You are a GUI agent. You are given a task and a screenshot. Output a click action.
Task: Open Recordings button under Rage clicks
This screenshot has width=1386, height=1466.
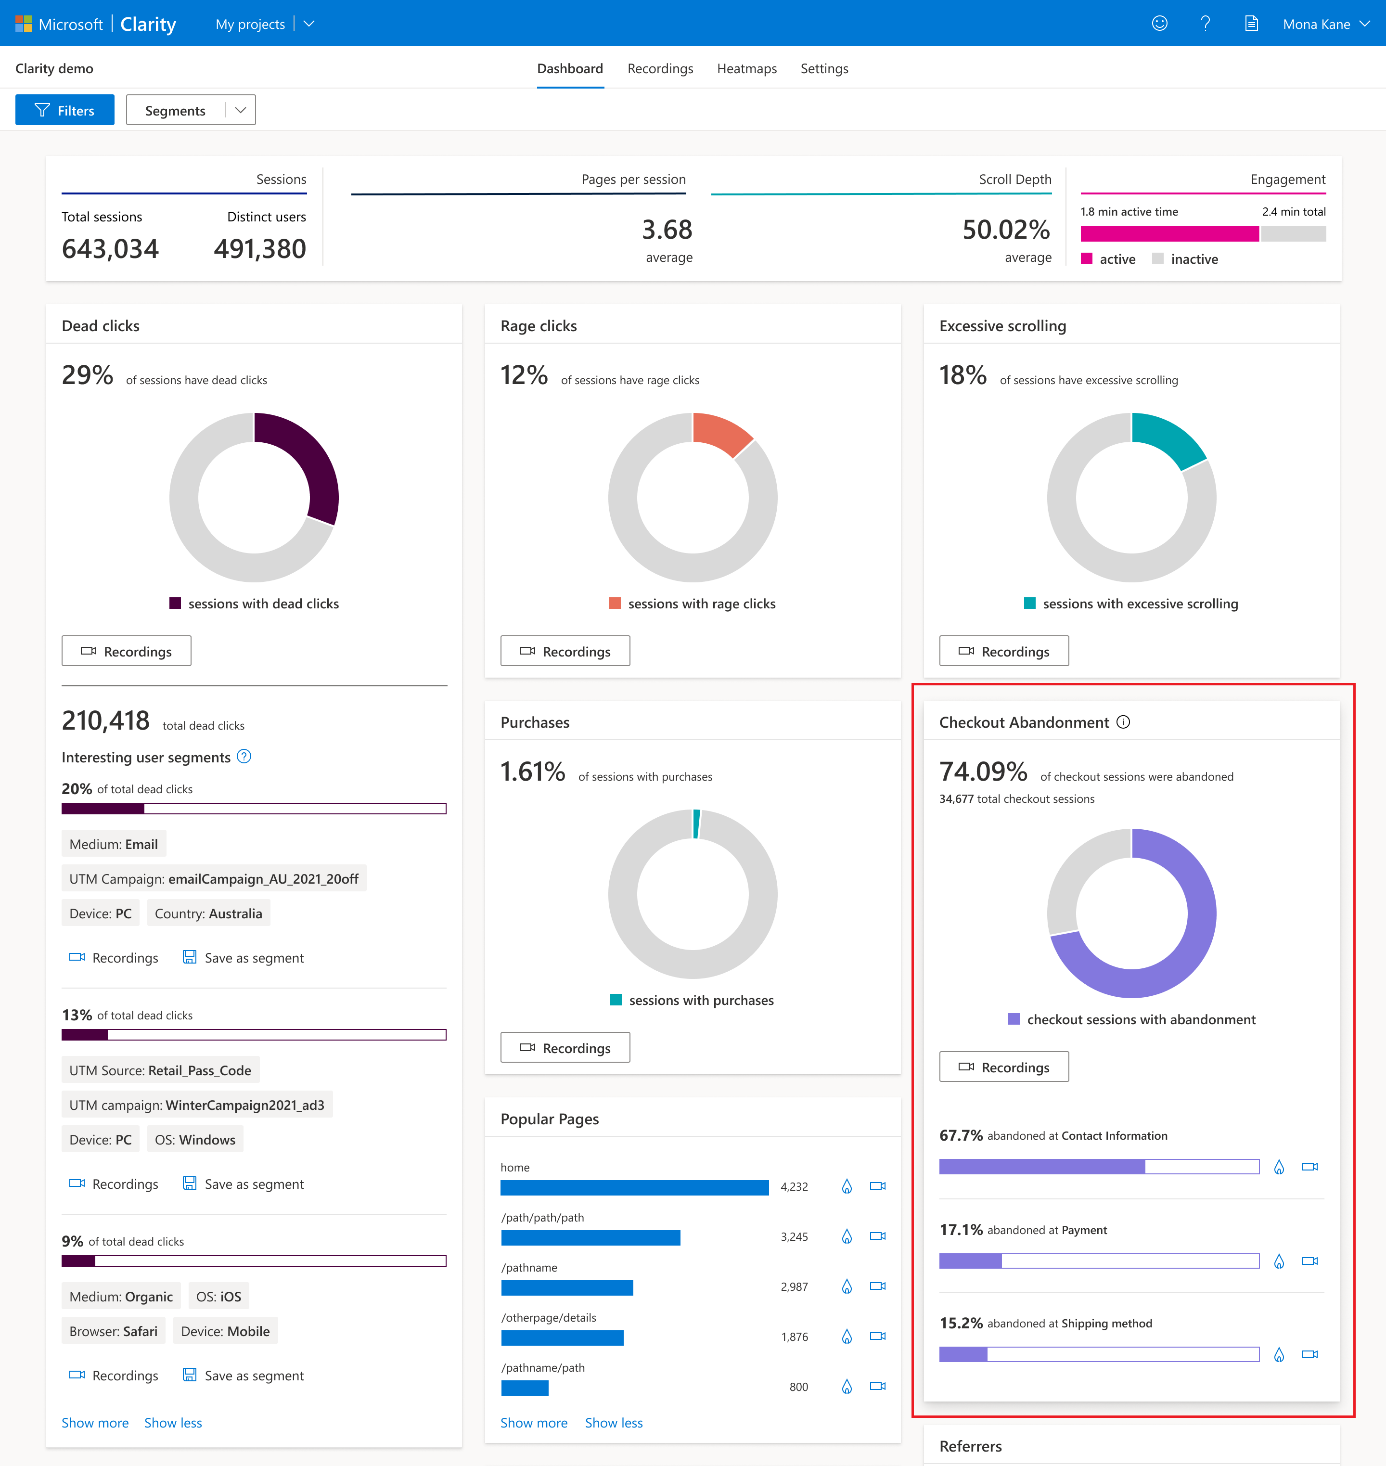click(565, 651)
